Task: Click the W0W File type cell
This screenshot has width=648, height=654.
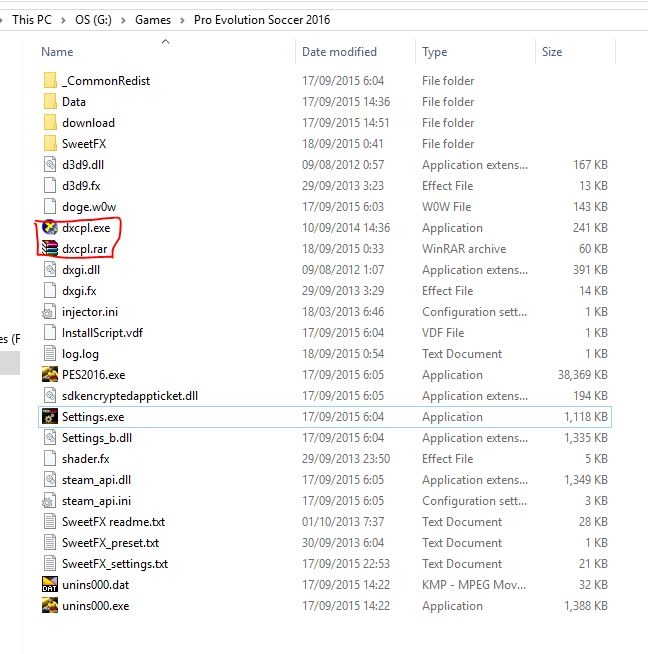Action: point(447,207)
